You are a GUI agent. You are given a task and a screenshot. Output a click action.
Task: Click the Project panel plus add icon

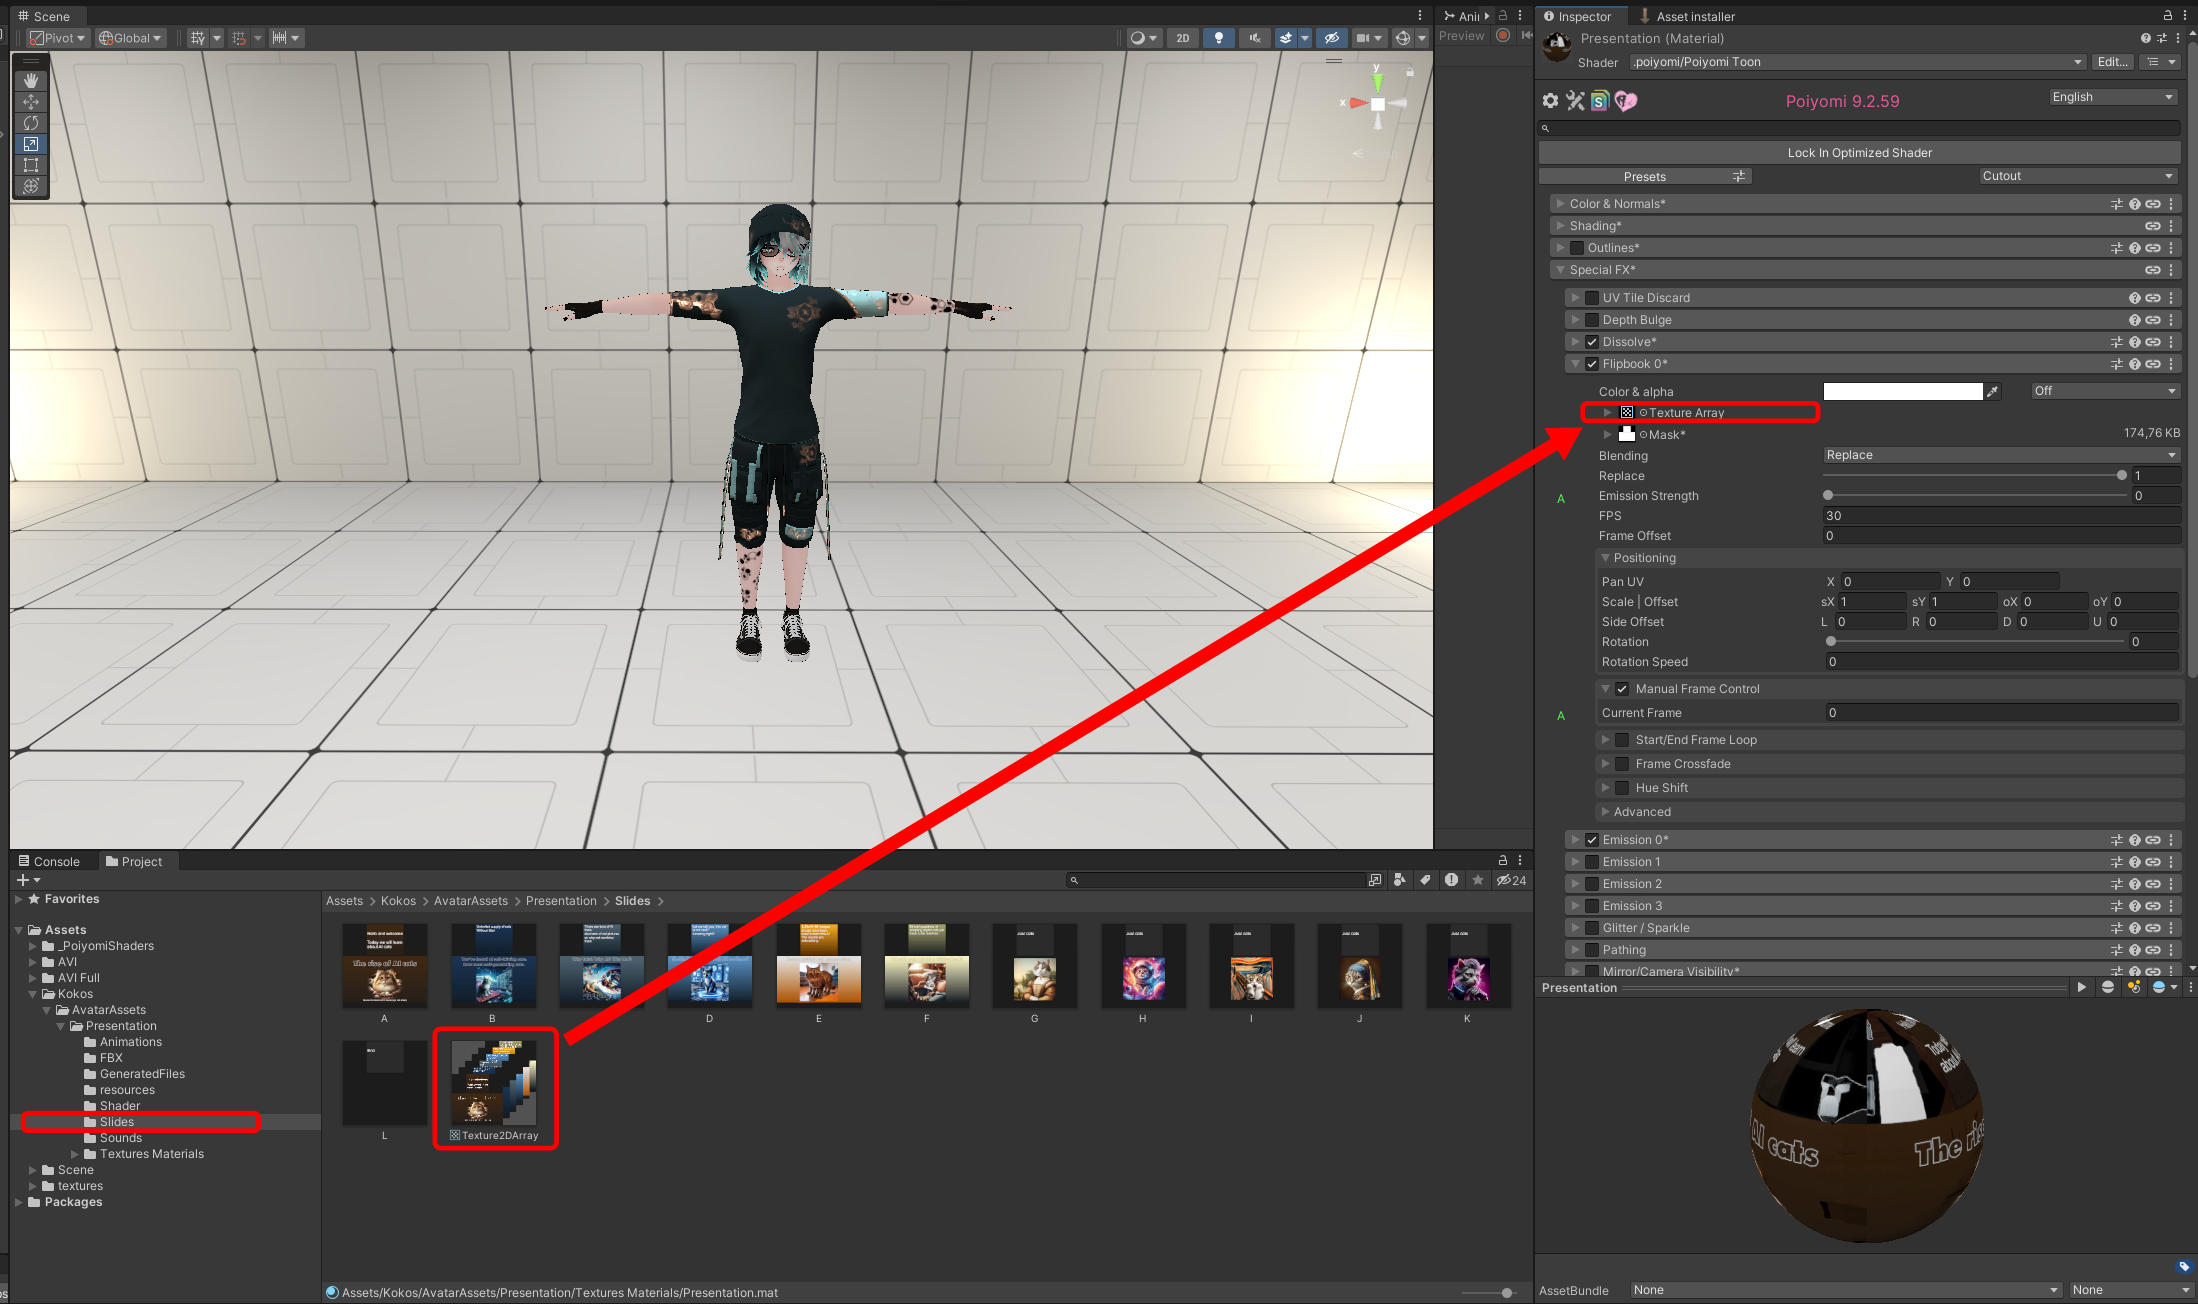[28, 880]
